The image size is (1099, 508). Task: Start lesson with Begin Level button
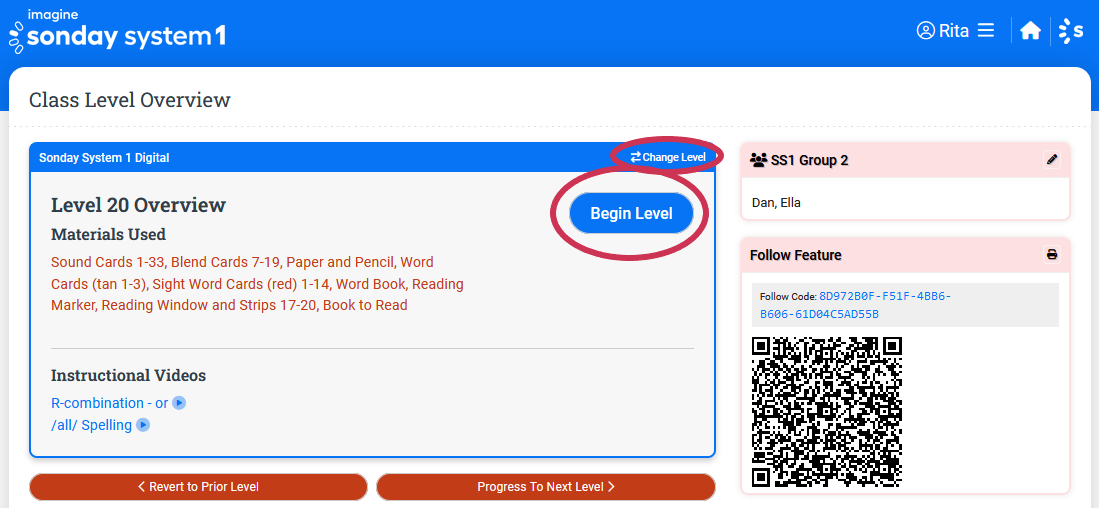632,213
